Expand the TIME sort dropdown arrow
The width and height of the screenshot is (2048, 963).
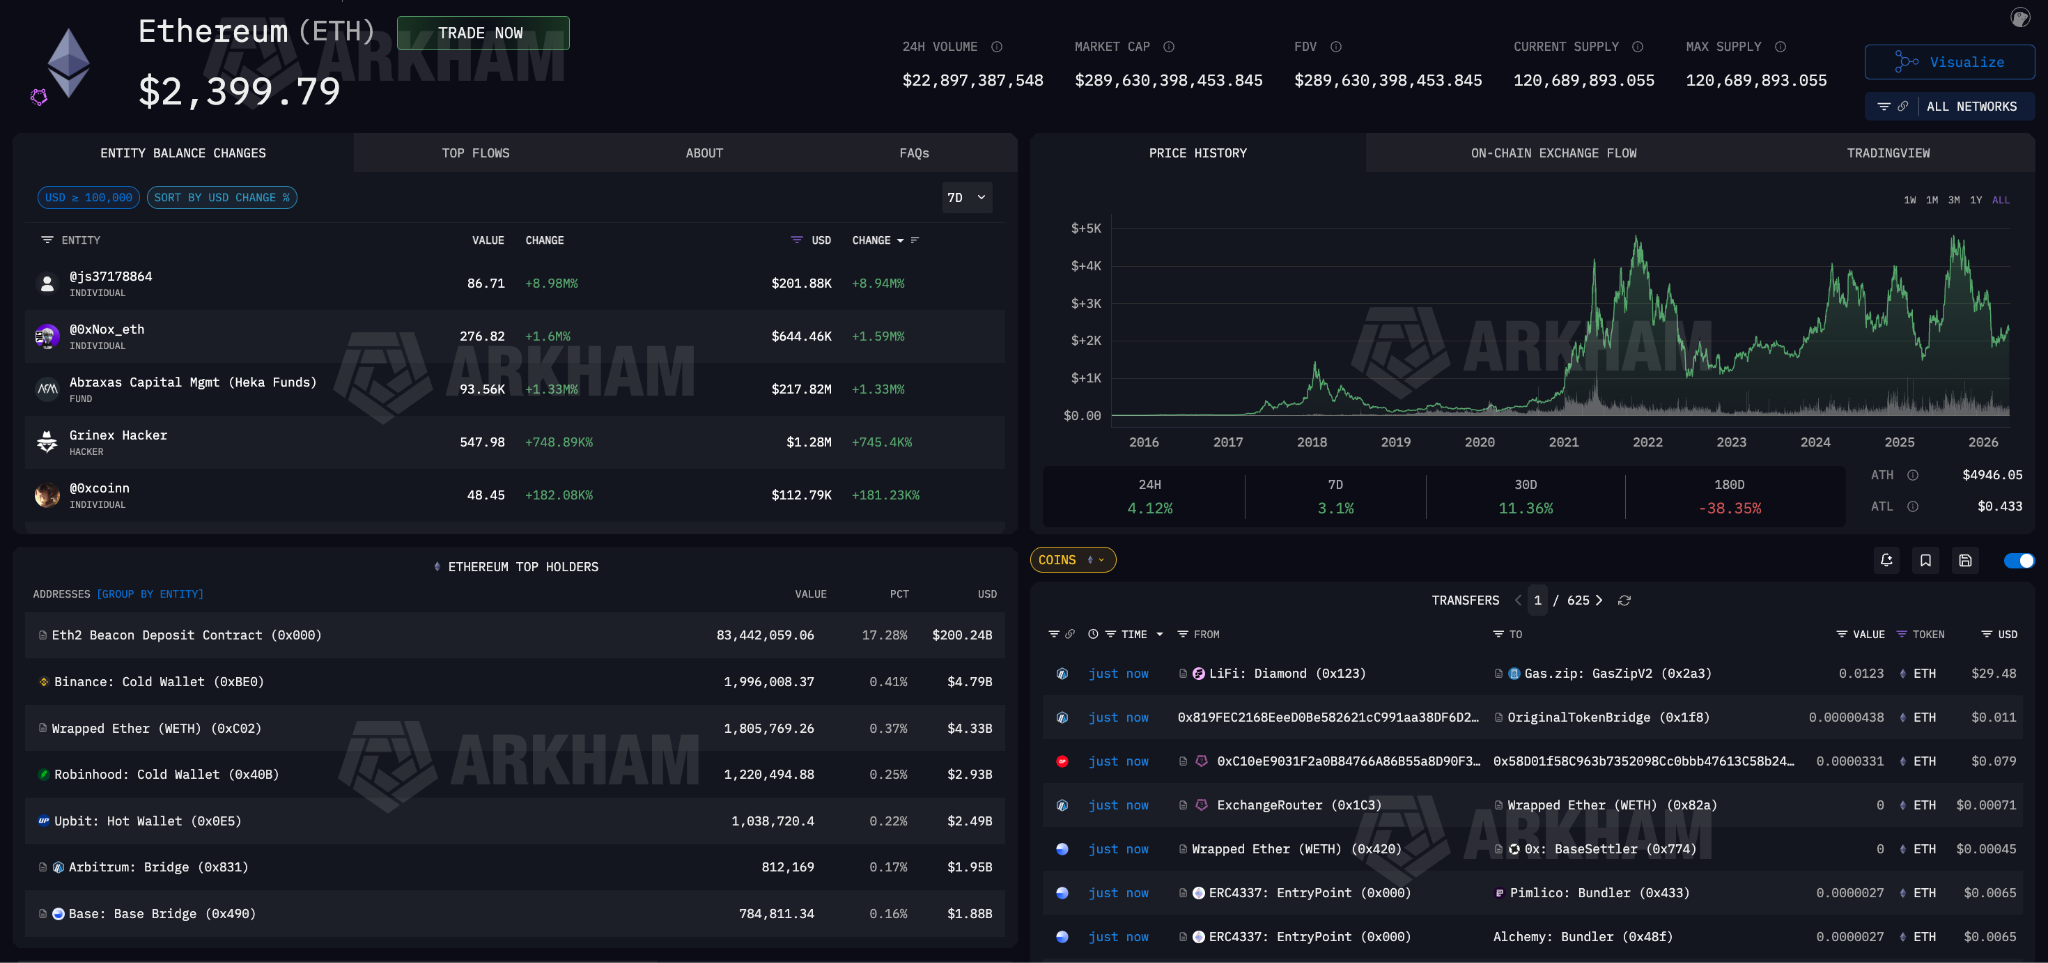point(1160,634)
